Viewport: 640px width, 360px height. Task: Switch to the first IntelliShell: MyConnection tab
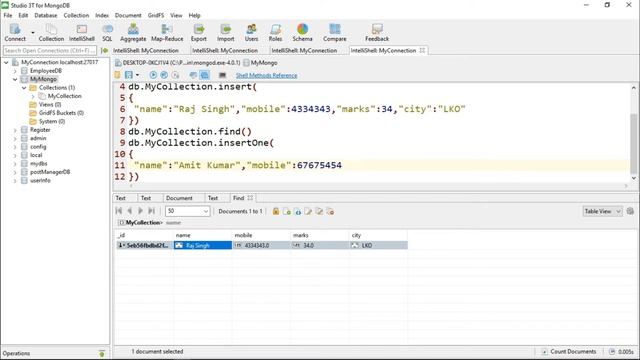[146, 51]
